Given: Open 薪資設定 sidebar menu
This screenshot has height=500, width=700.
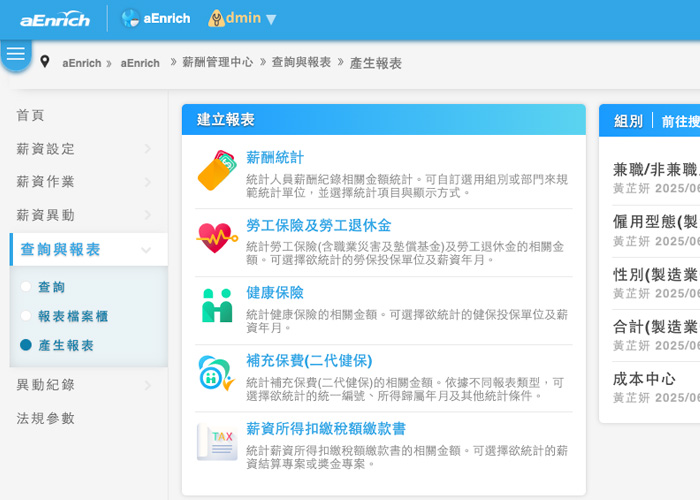Looking at the screenshot, I should [x=46, y=149].
